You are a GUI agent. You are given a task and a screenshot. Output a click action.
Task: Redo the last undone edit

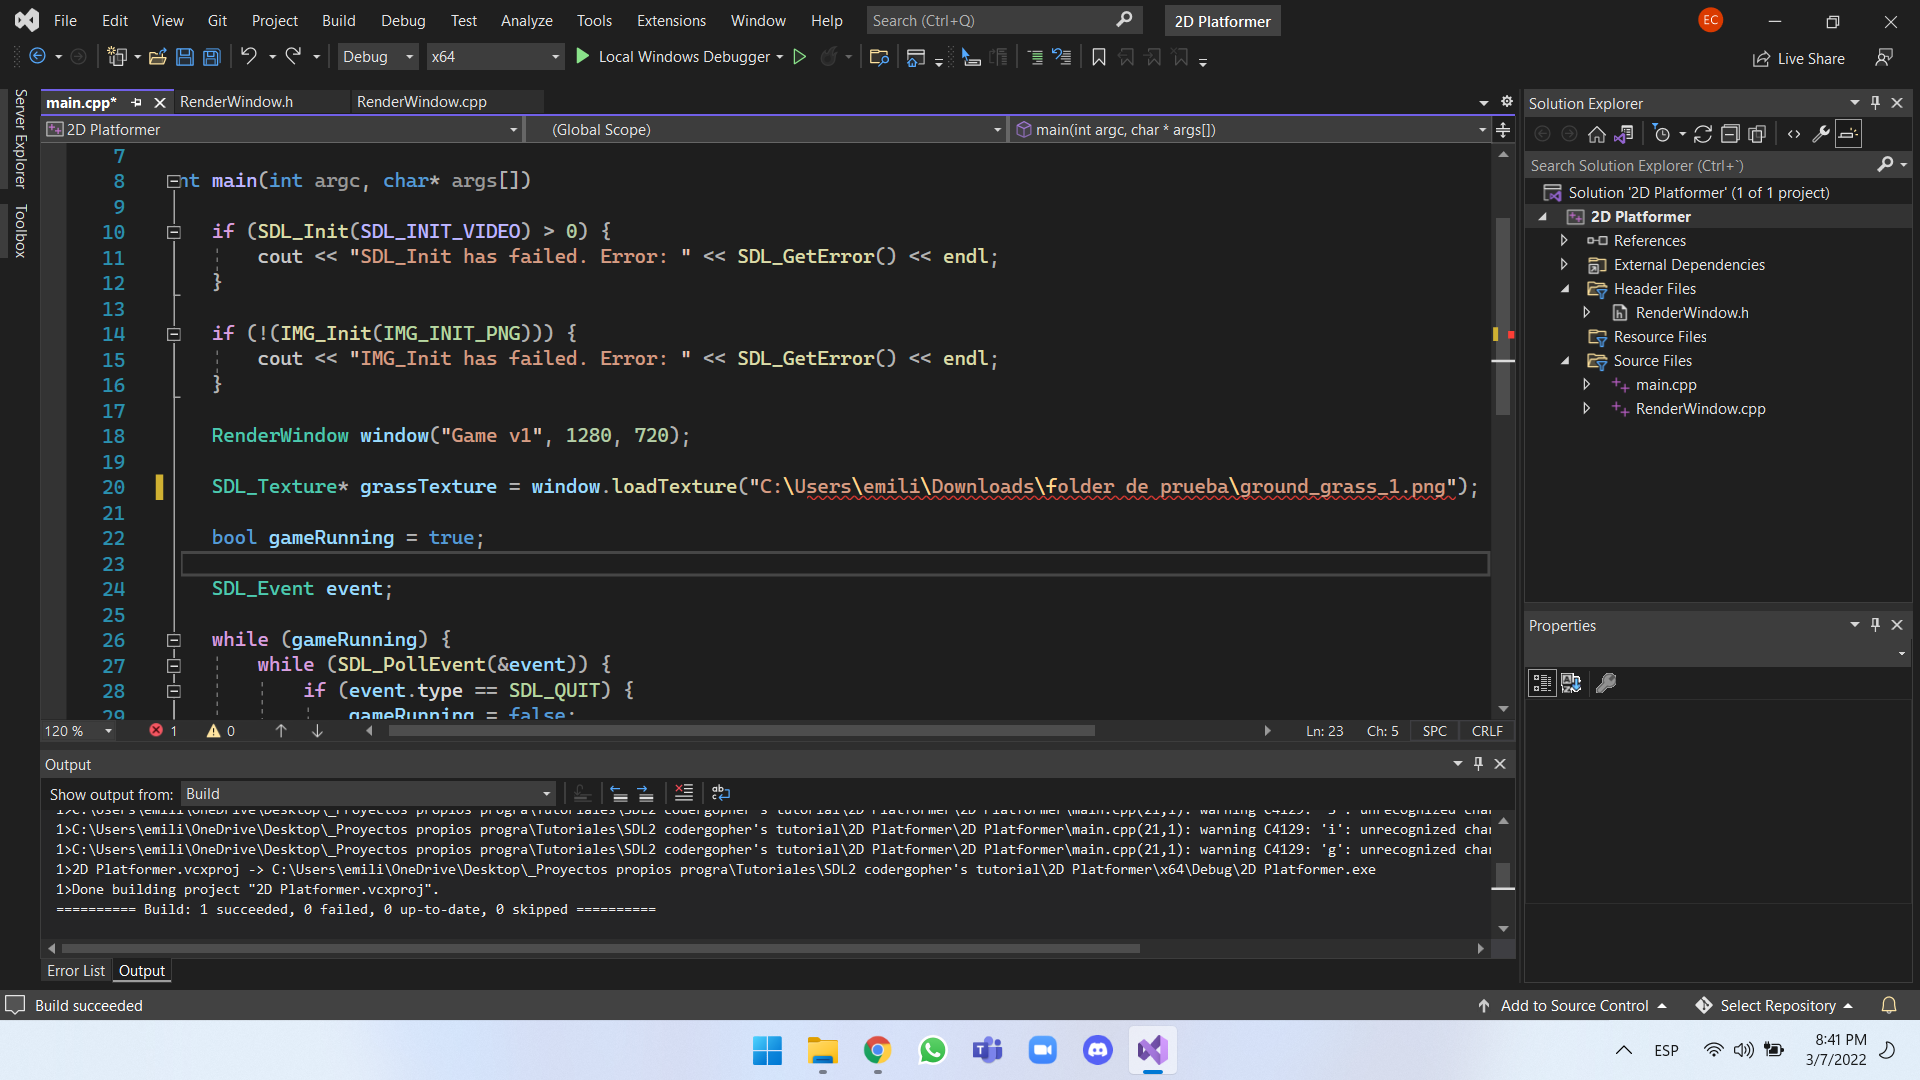(x=294, y=57)
